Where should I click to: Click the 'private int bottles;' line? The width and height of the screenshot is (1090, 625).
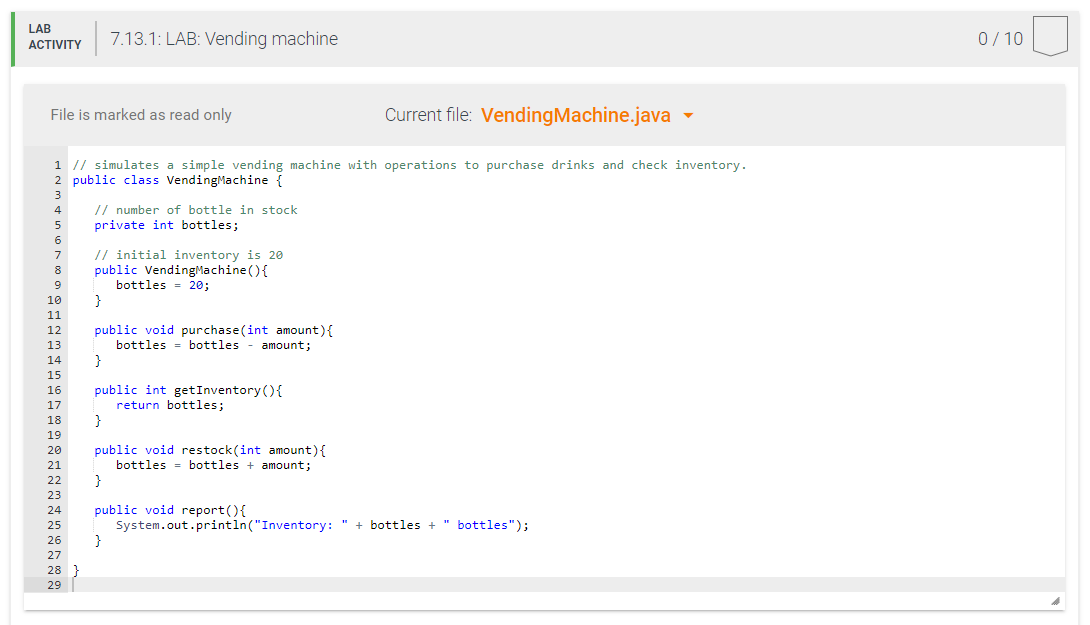tap(166, 225)
